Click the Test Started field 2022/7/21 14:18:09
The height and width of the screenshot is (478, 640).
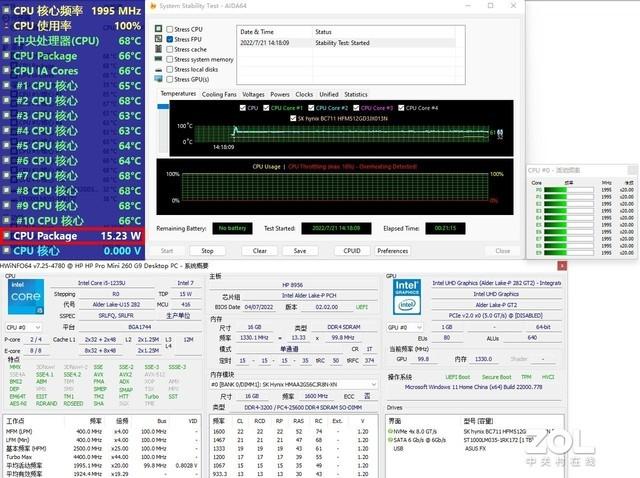pos(336,228)
